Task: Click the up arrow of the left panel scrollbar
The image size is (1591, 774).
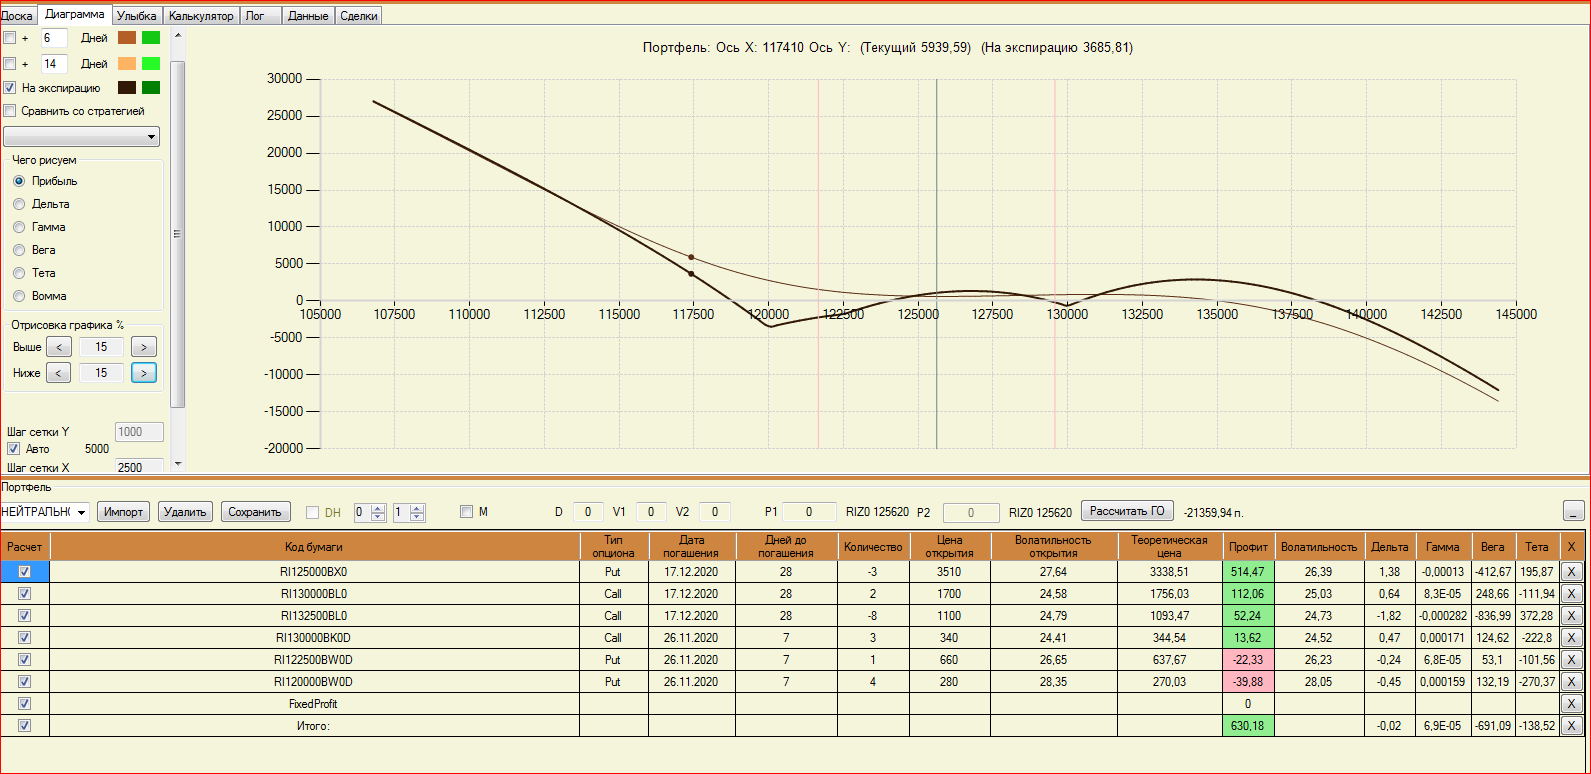Action: [178, 35]
